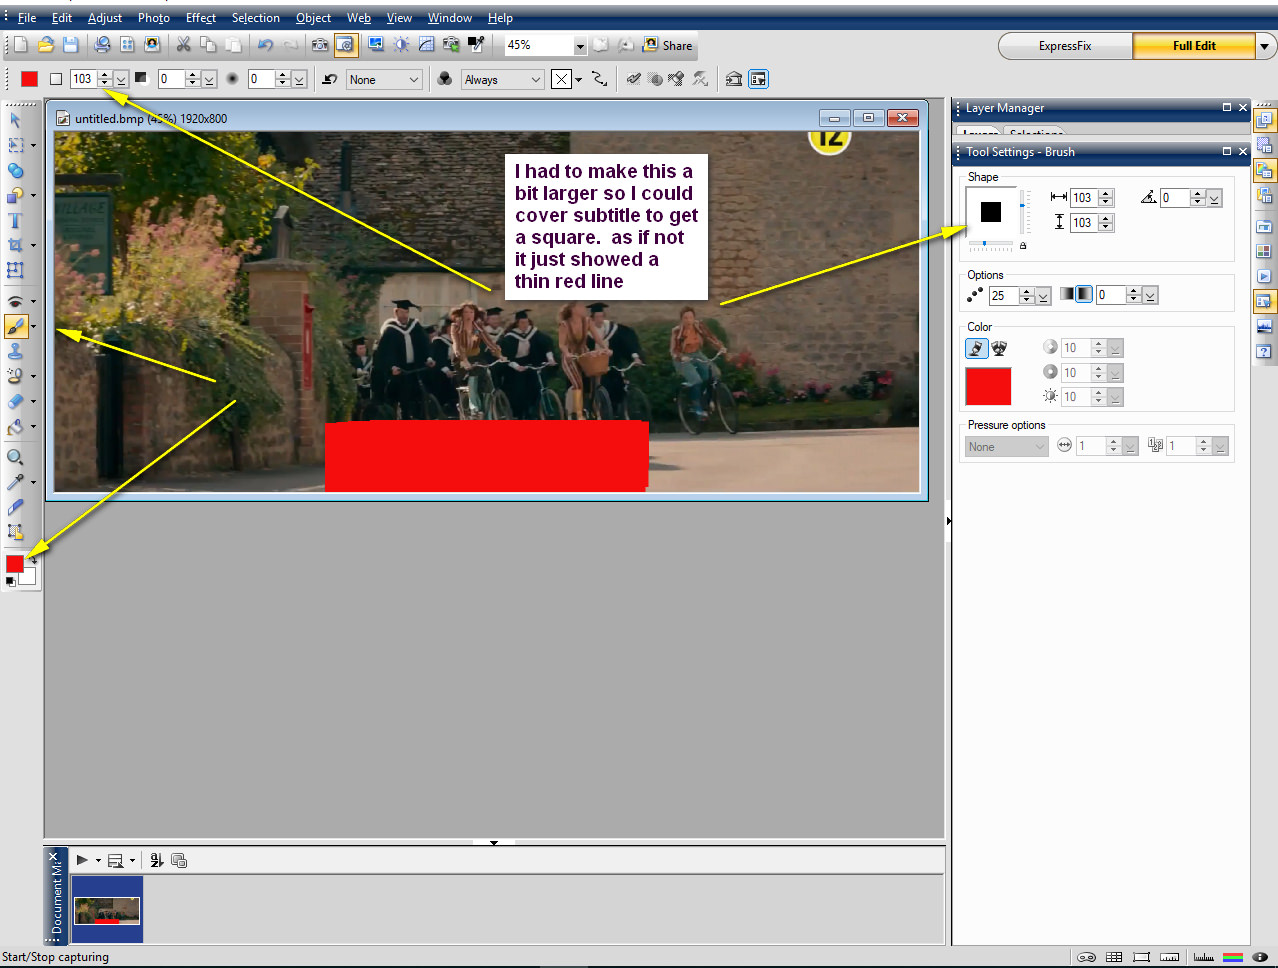Screen dimensions: 1278x968
Task: Toggle the Tool Settings panel sidebar button
Action: (1264, 301)
